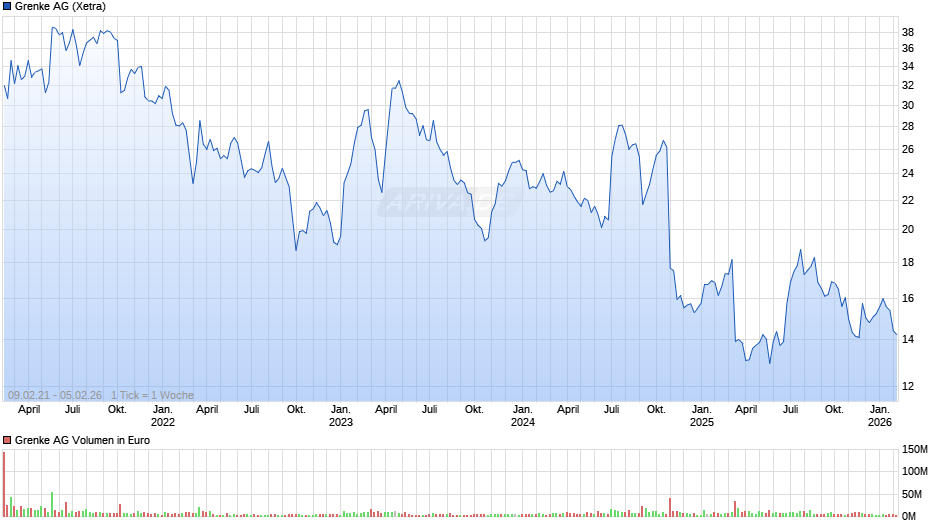Click the price axis label 30

coord(908,106)
